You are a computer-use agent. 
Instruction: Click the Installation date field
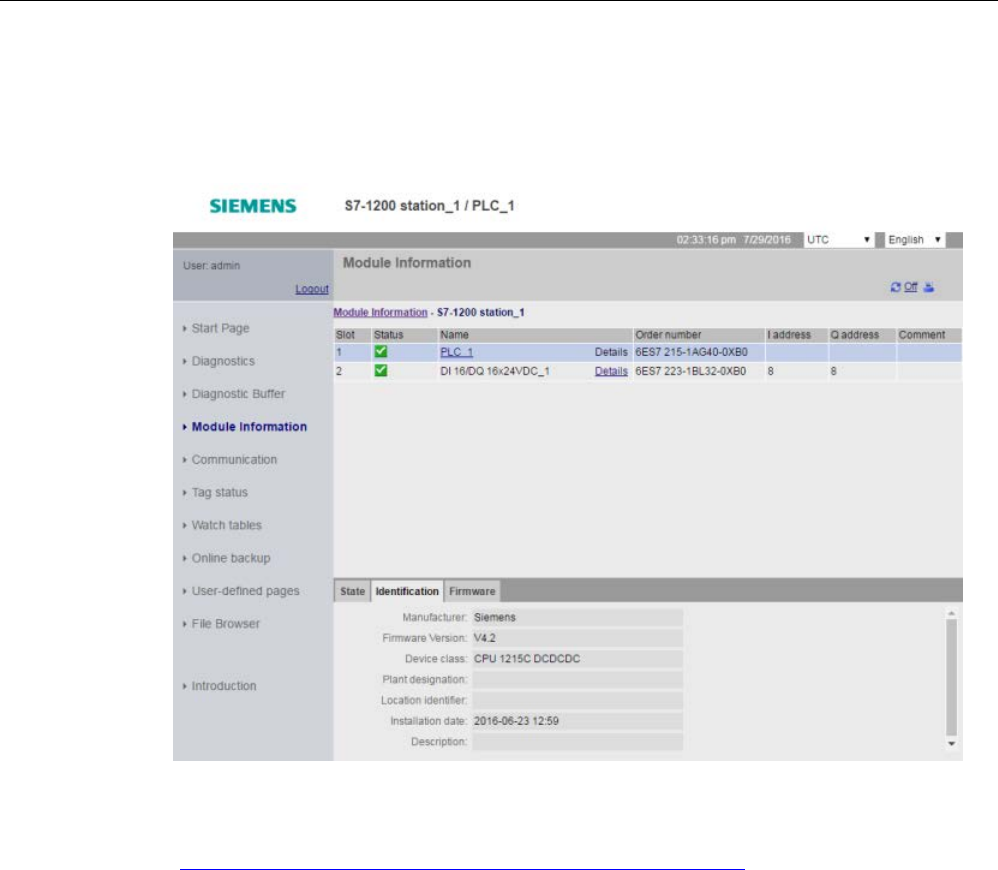tap(577, 721)
